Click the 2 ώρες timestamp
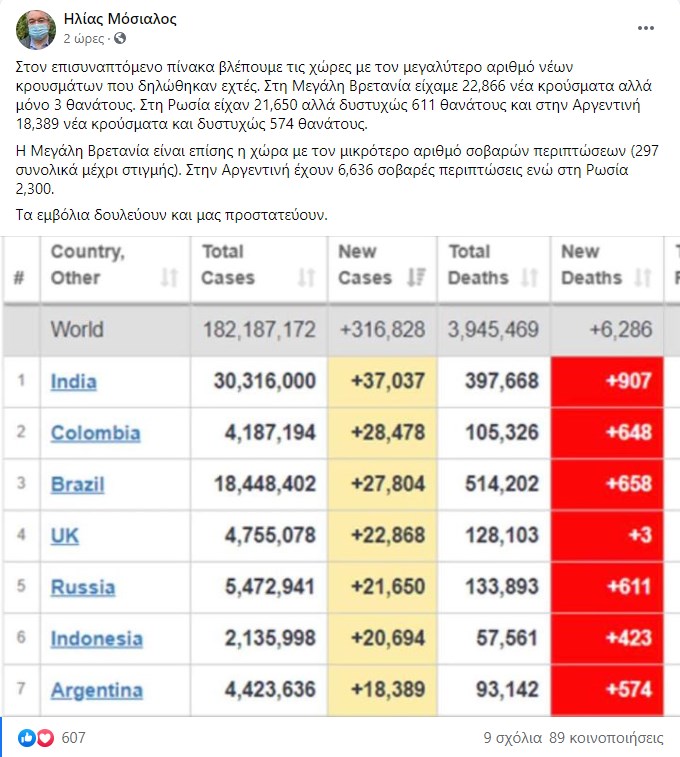 (x=83, y=39)
